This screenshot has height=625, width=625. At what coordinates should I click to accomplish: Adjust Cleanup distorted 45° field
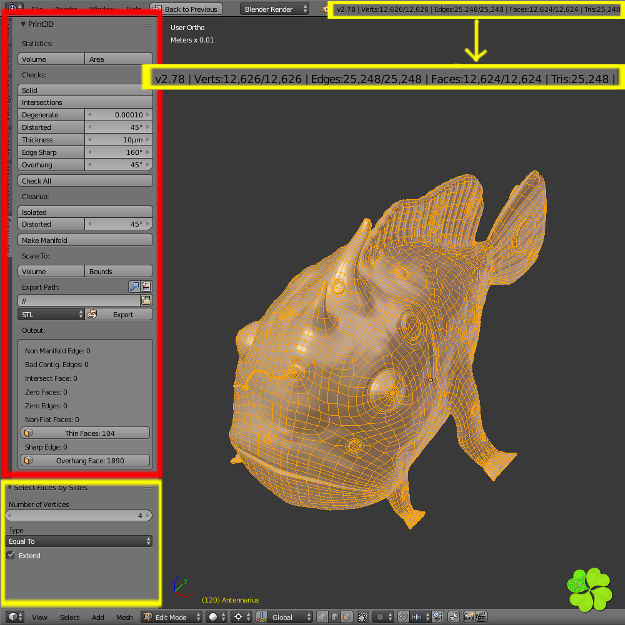(118, 224)
